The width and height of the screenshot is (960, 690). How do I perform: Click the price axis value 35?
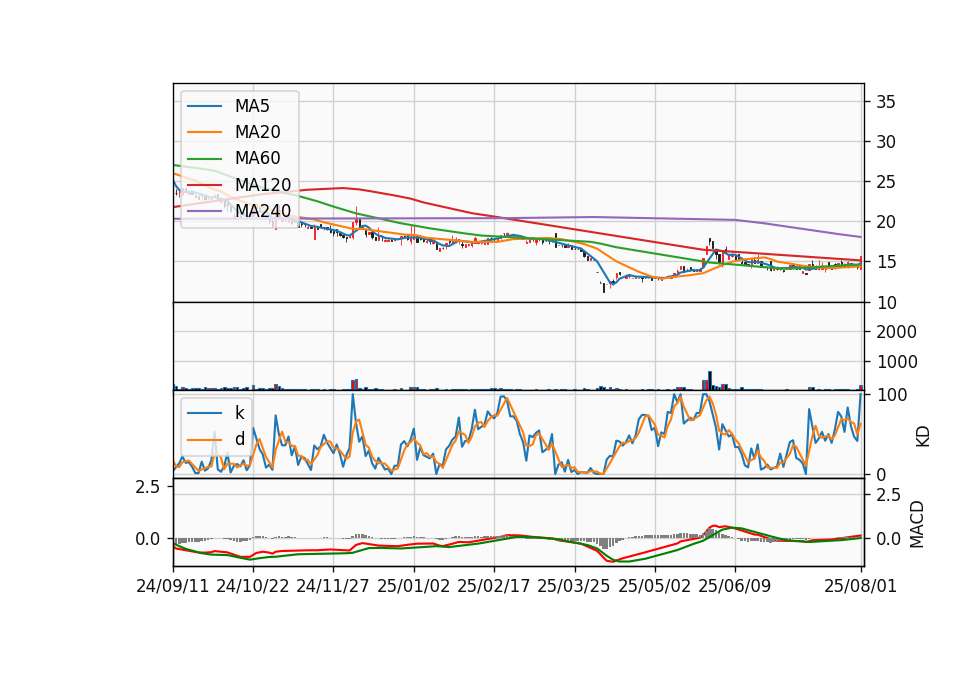point(886,102)
